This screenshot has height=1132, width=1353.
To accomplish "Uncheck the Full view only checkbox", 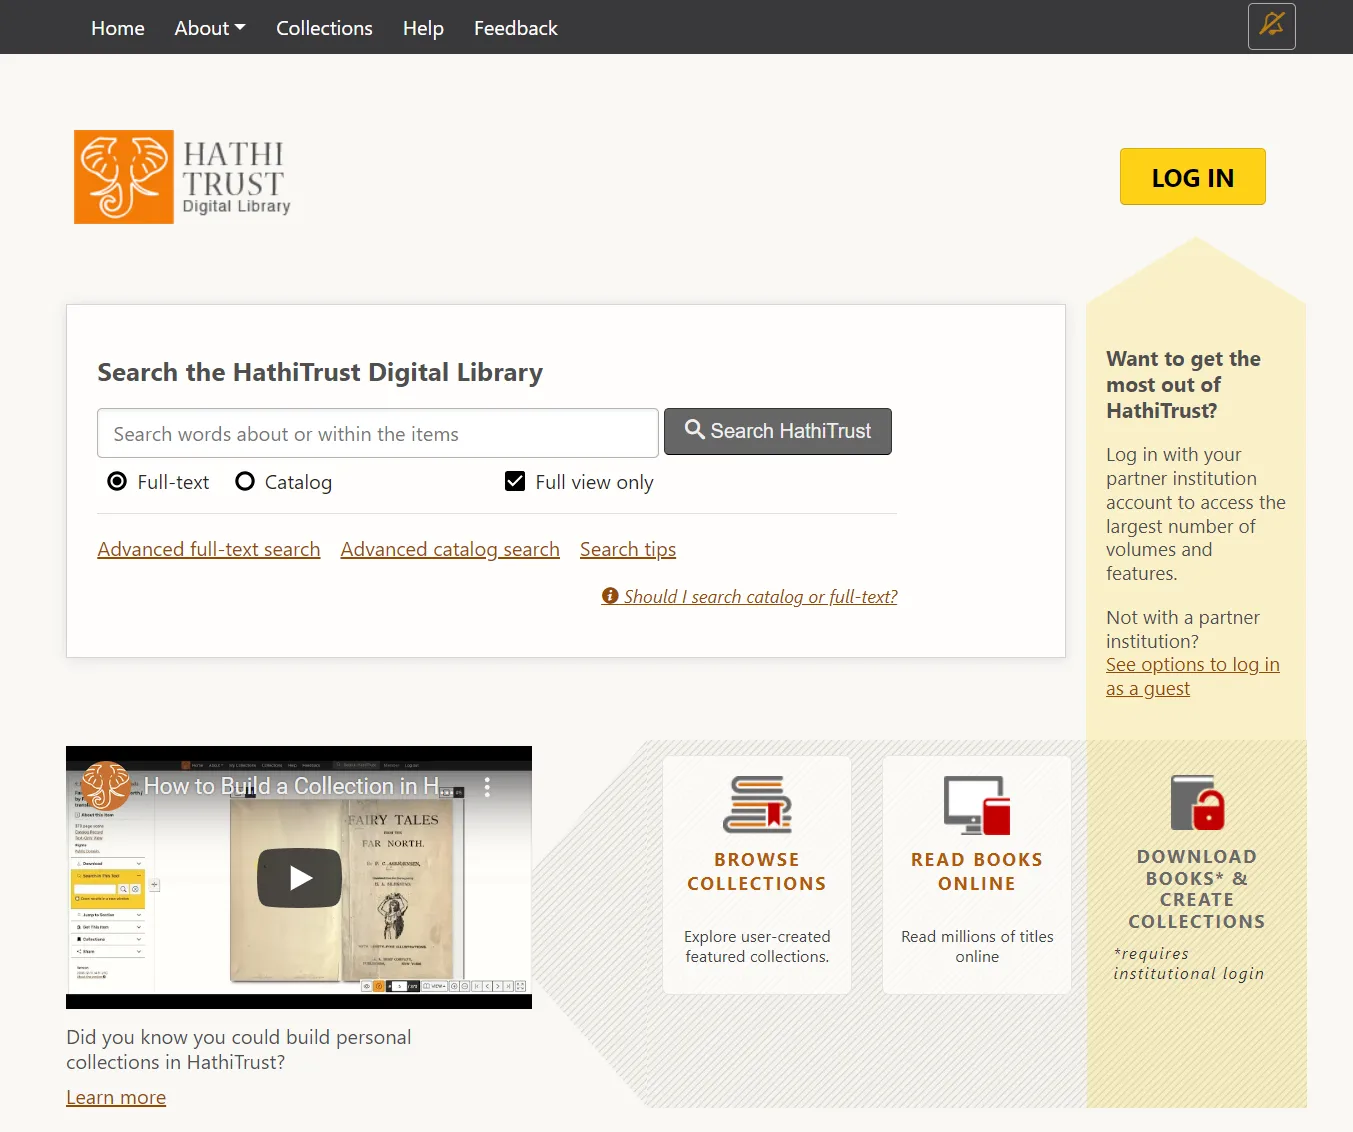I will tap(515, 482).
